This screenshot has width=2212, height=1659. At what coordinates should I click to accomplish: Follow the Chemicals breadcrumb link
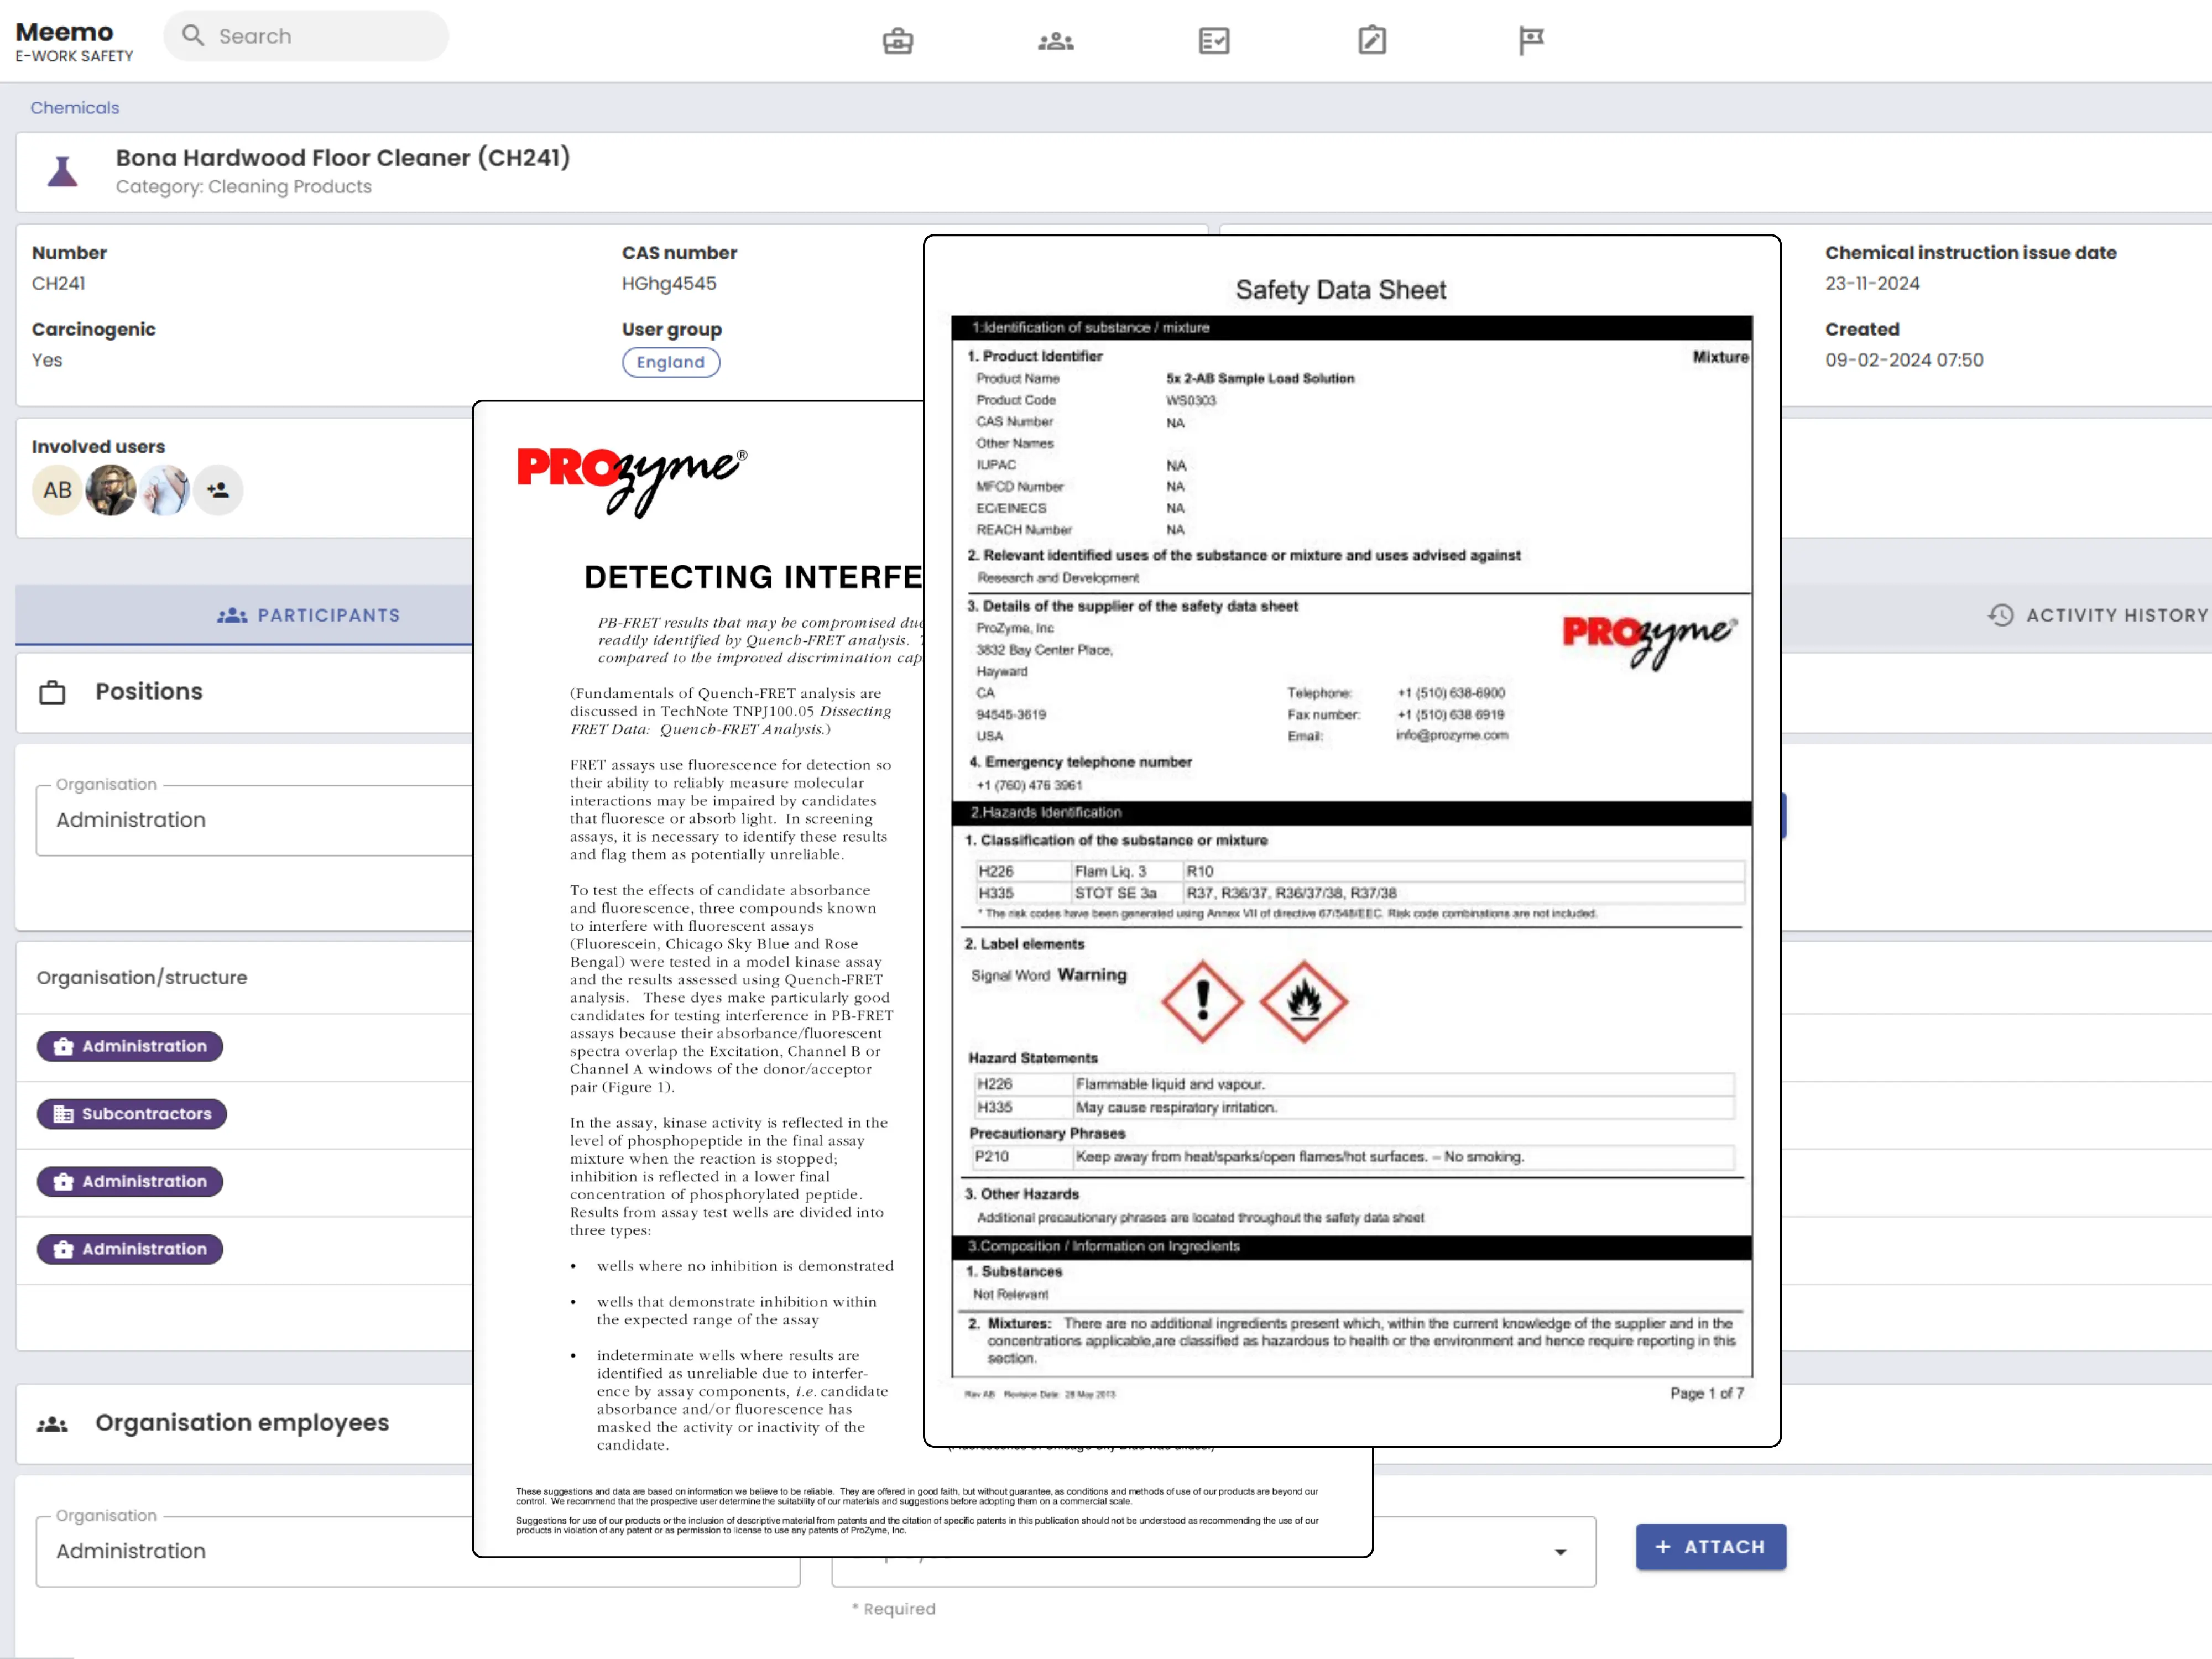pos(74,107)
